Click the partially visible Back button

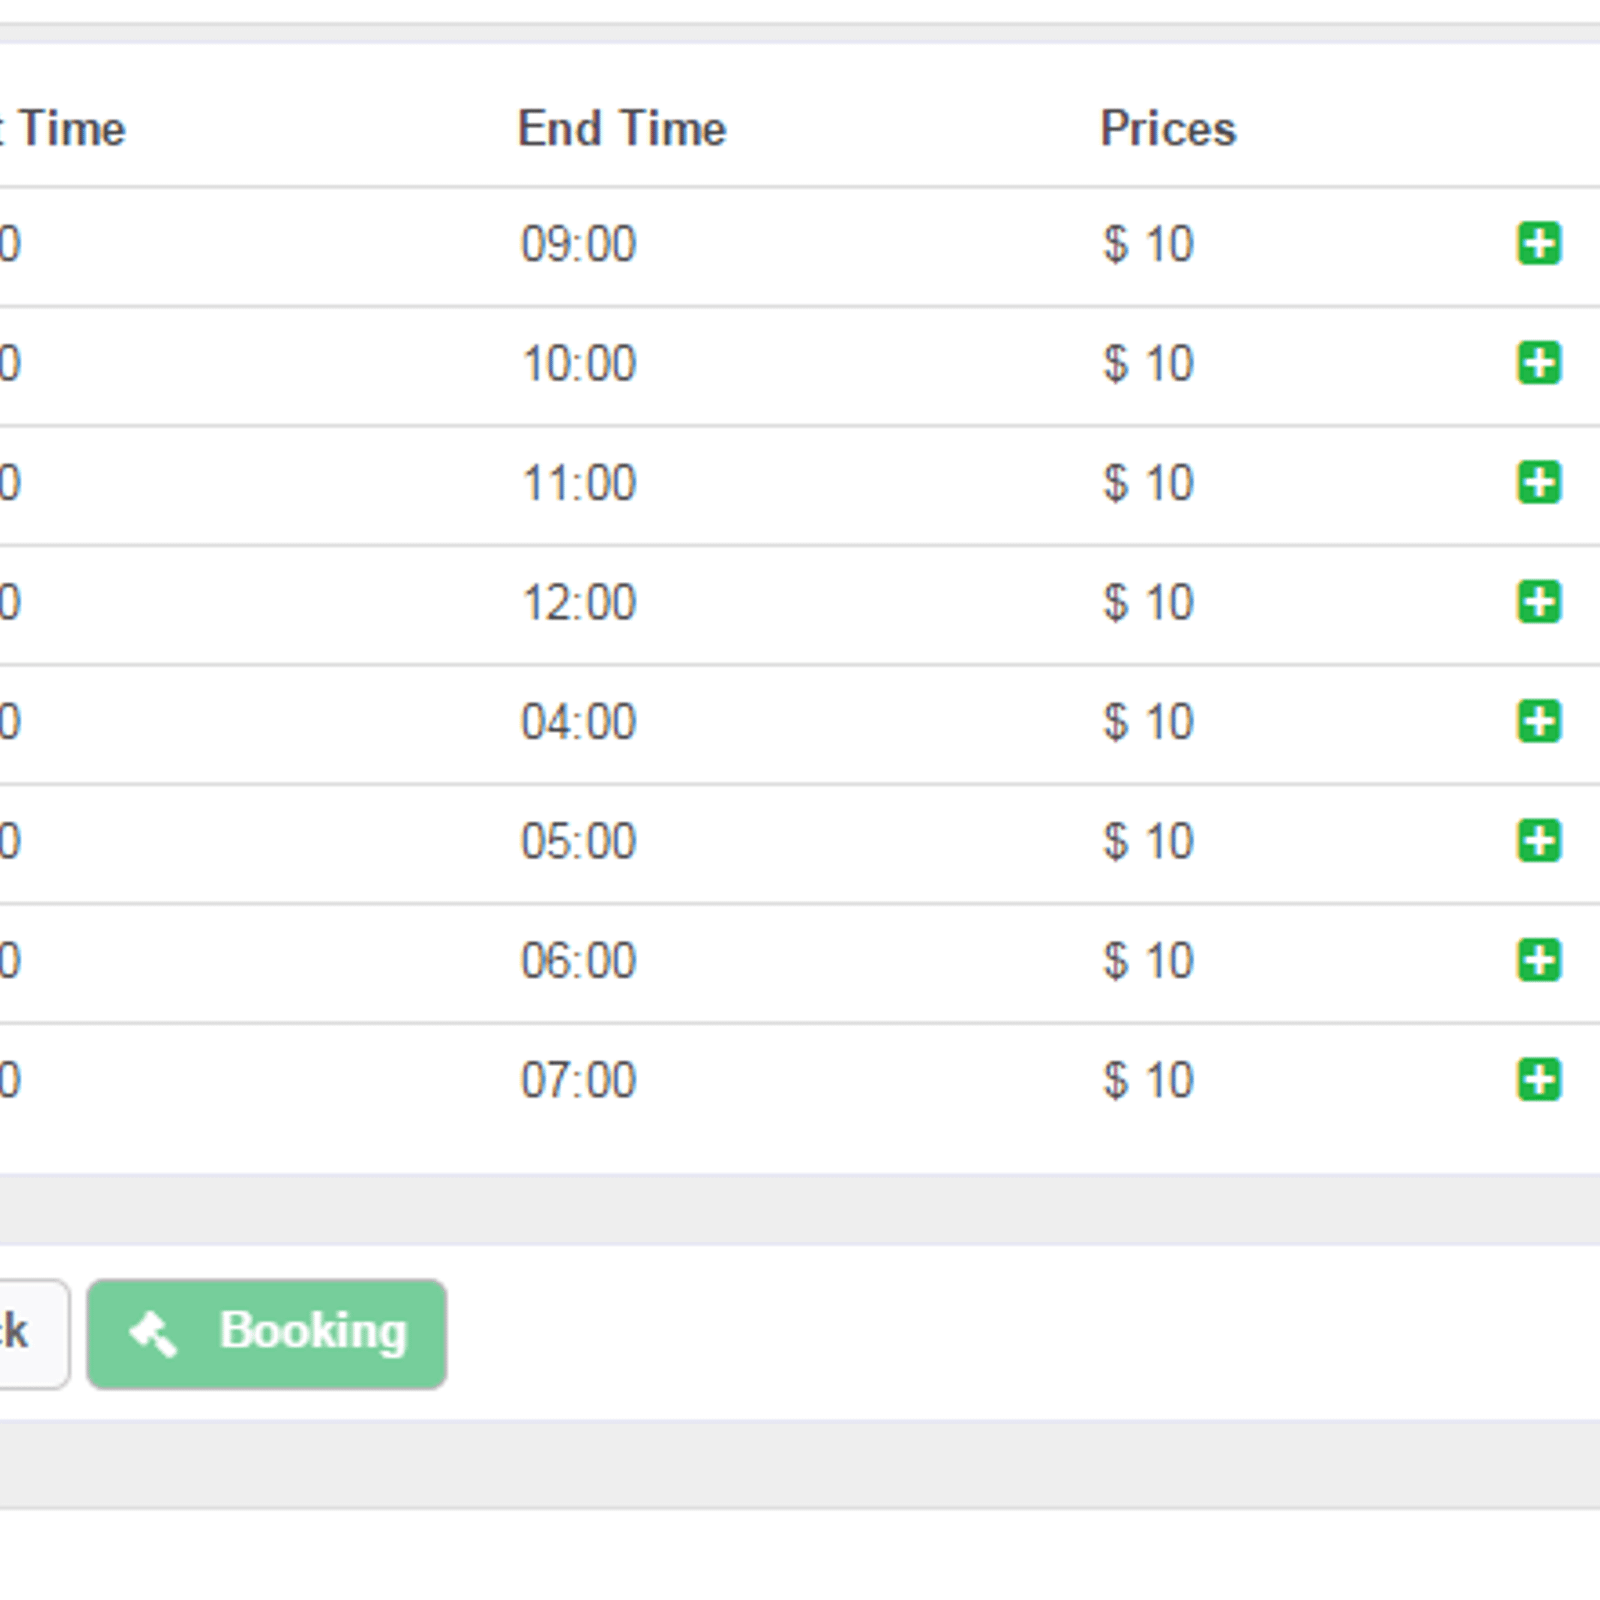pyautogui.click(x=30, y=1334)
